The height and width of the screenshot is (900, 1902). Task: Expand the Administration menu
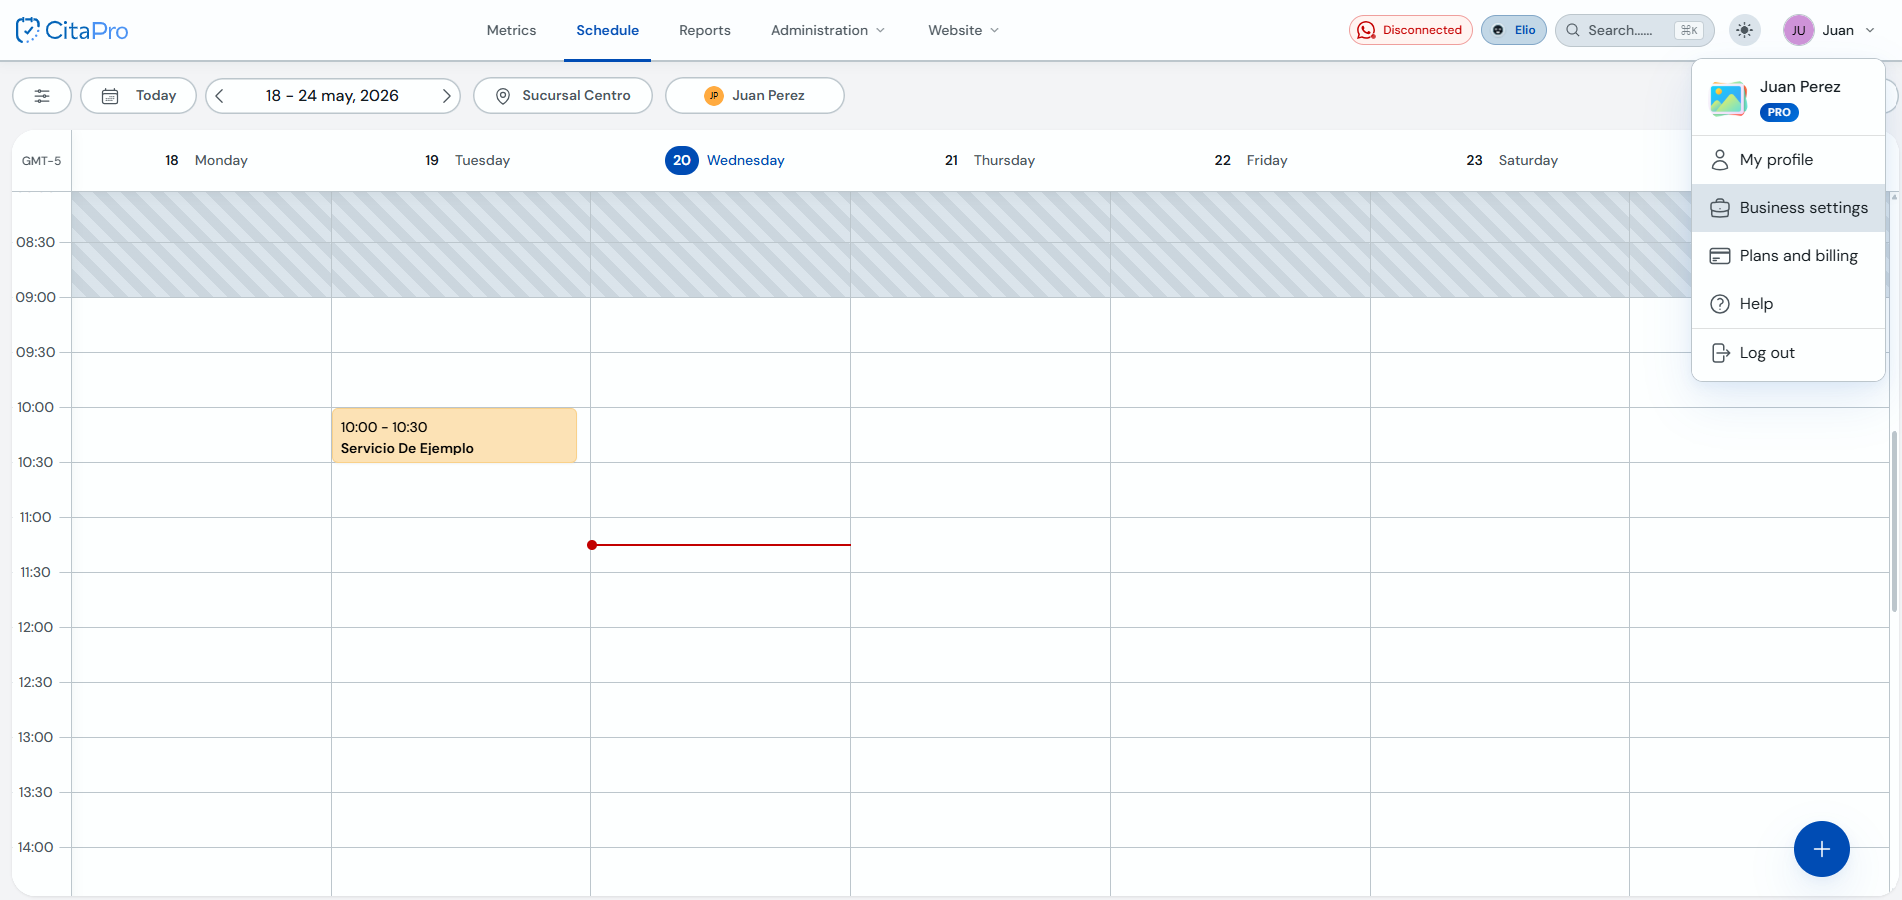coord(827,30)
